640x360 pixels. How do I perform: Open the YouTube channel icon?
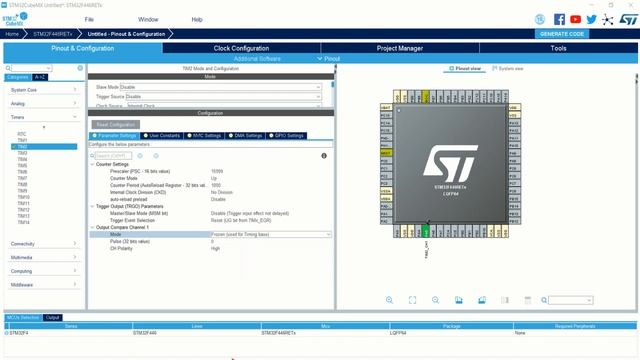[x=576, y=19]
